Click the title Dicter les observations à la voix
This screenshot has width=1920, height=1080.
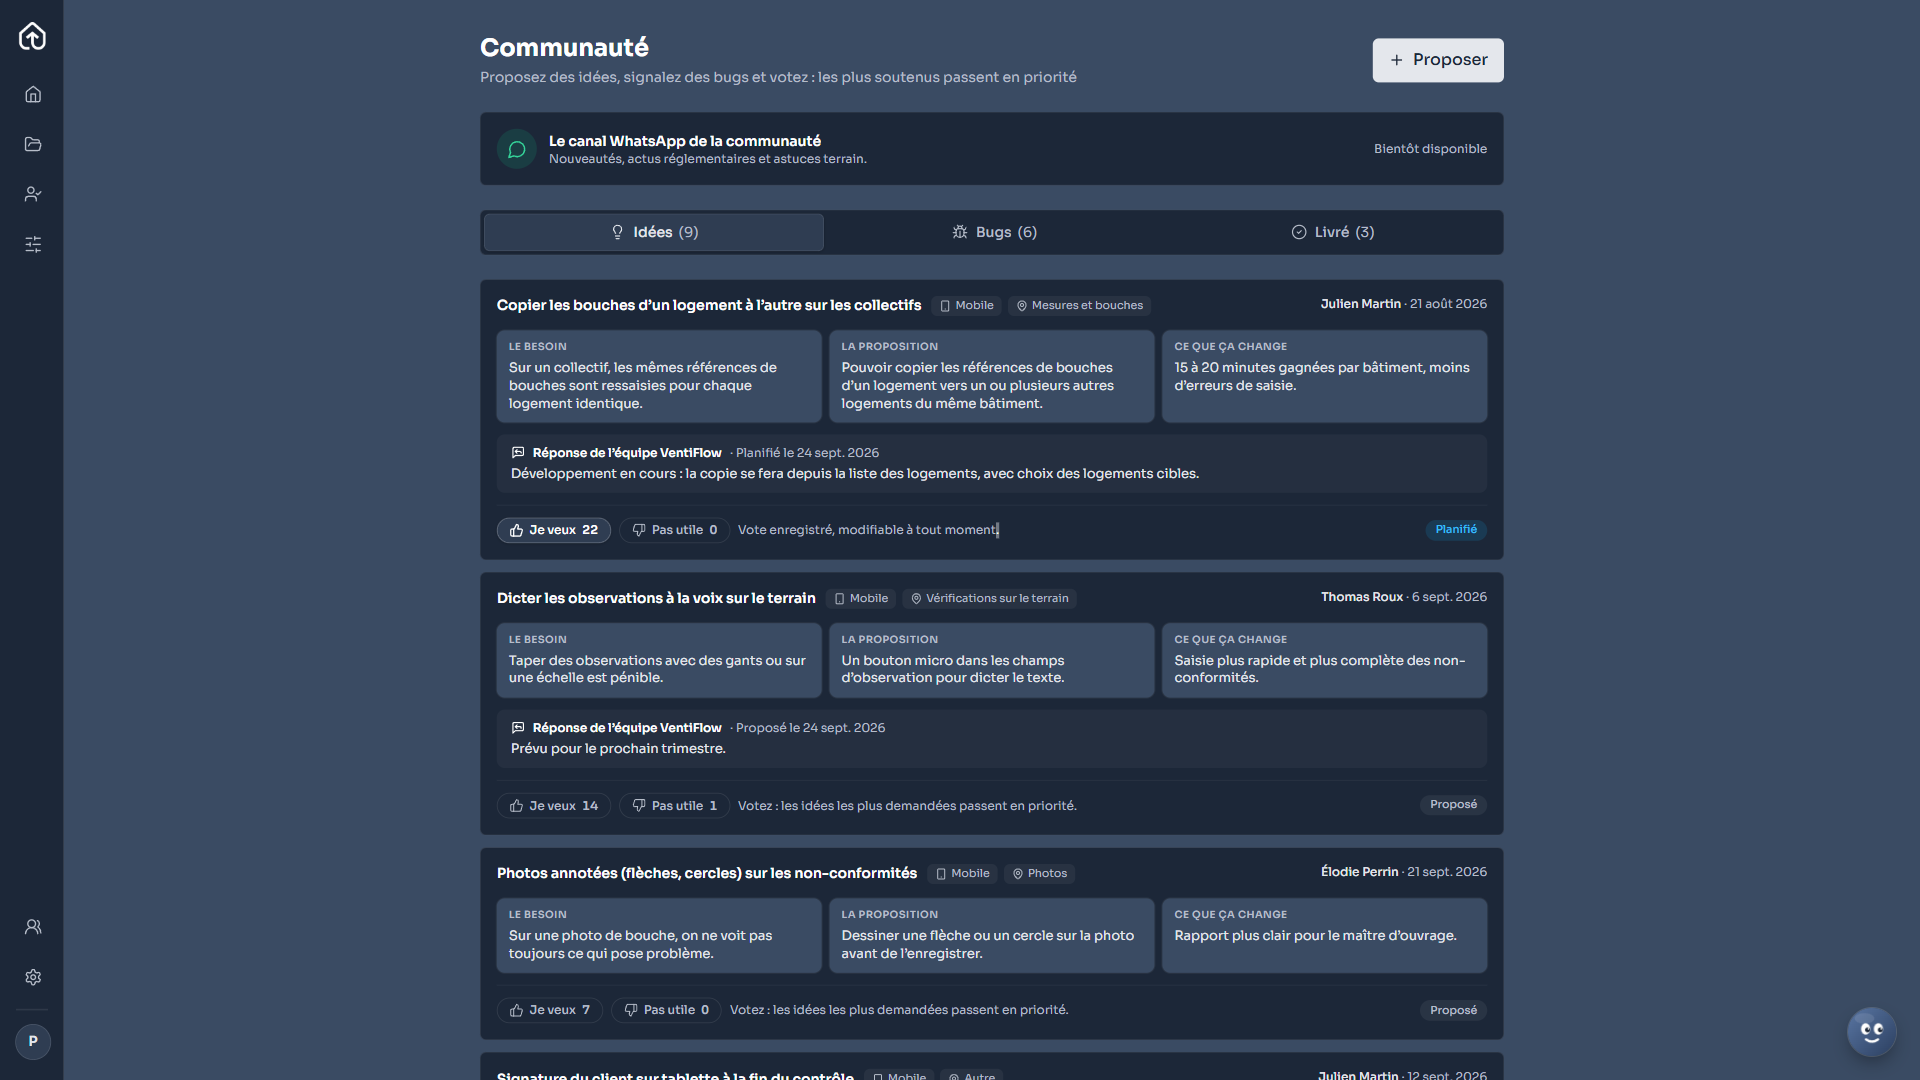656,598
